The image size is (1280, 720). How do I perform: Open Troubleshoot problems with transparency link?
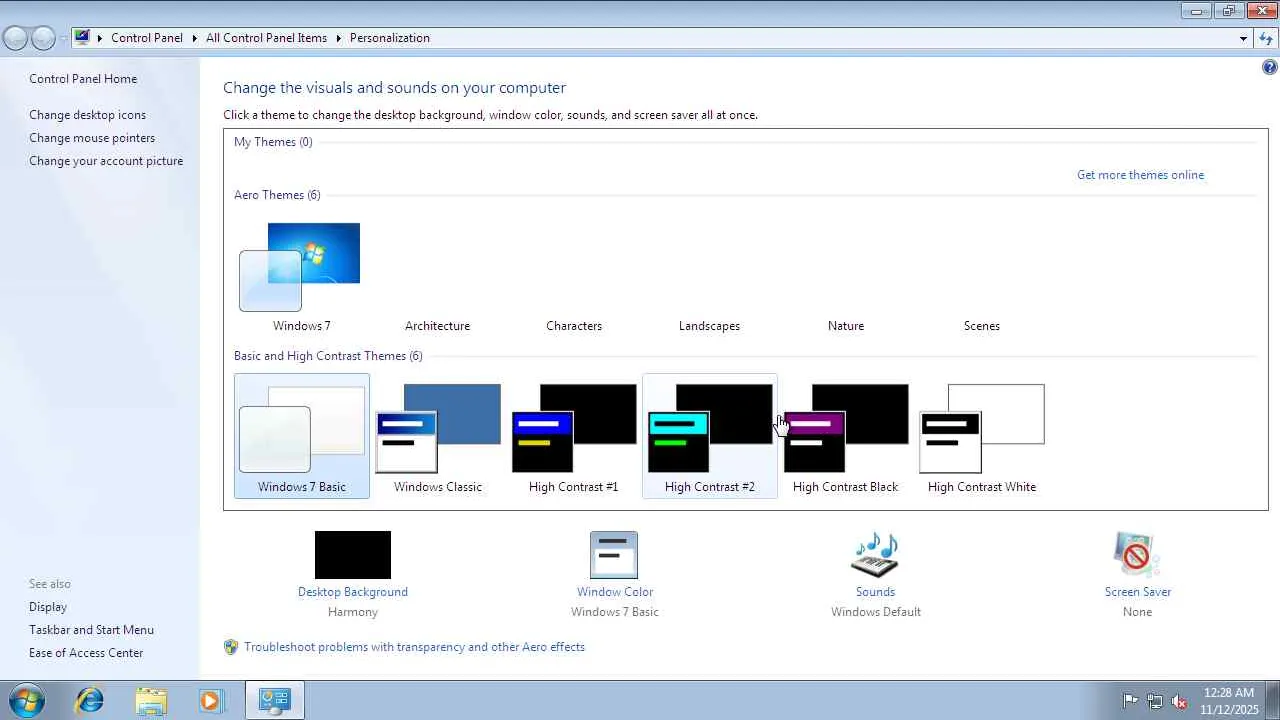(x=414, y=647)
